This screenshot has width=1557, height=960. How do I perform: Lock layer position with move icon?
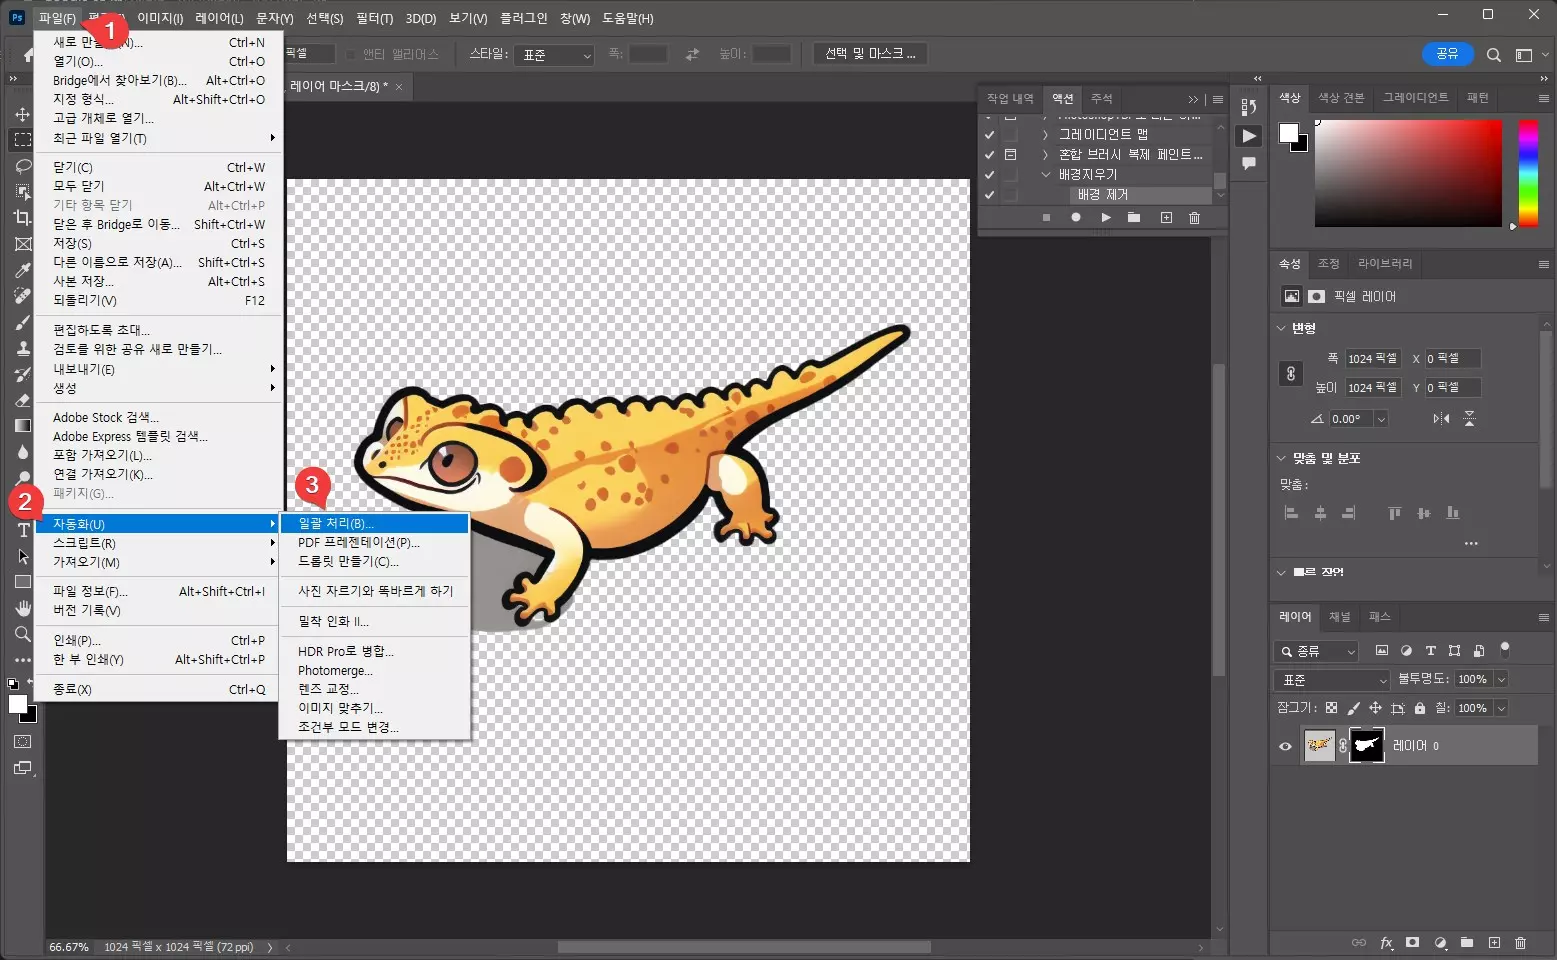[1375, 708]
